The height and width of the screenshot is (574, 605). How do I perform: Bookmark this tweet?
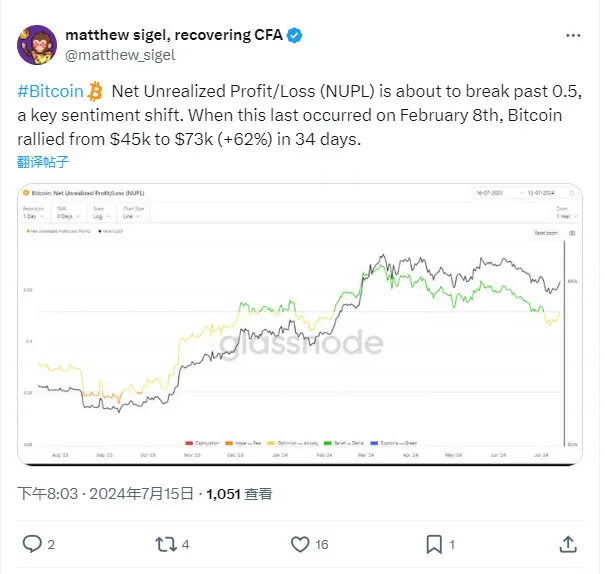point(434,544)
